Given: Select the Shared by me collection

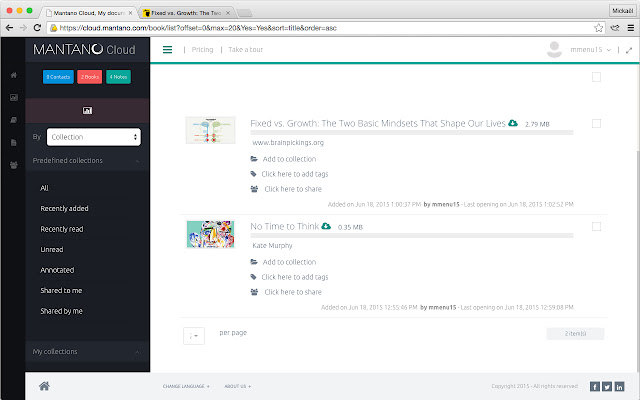Looking at the screenshot, I should (x=61, y=311).
